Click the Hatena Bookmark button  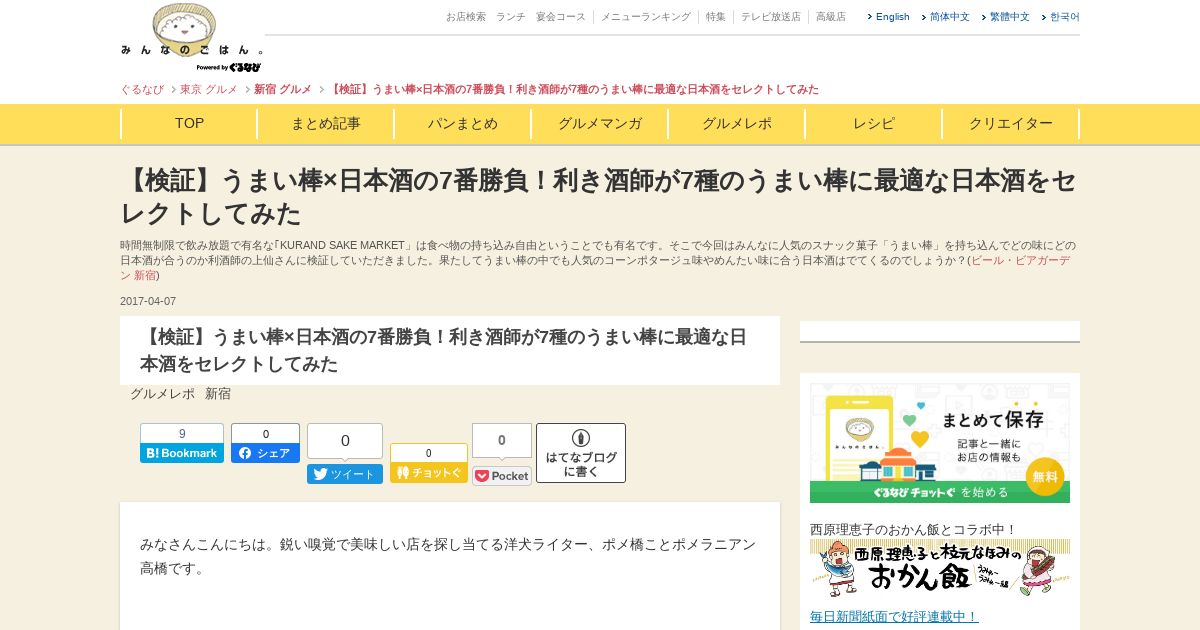click(x=182, y=453)
